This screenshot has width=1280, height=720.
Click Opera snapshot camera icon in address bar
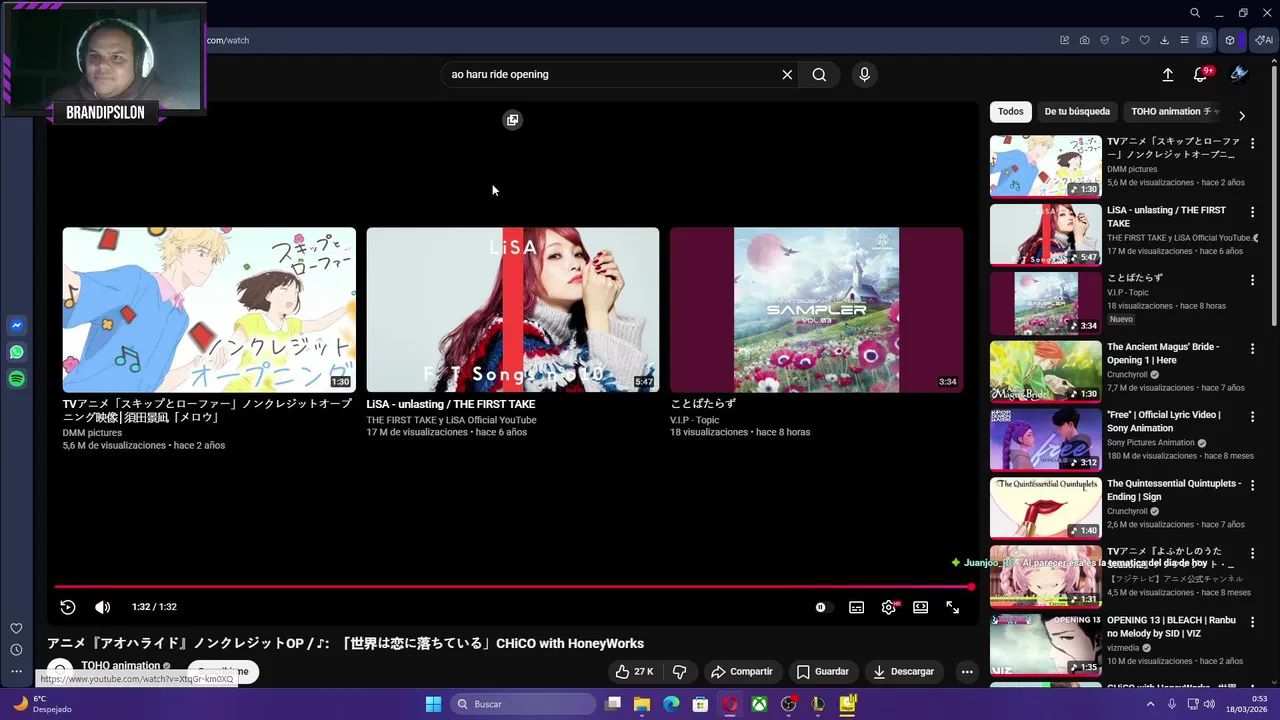coord(1084,40)
